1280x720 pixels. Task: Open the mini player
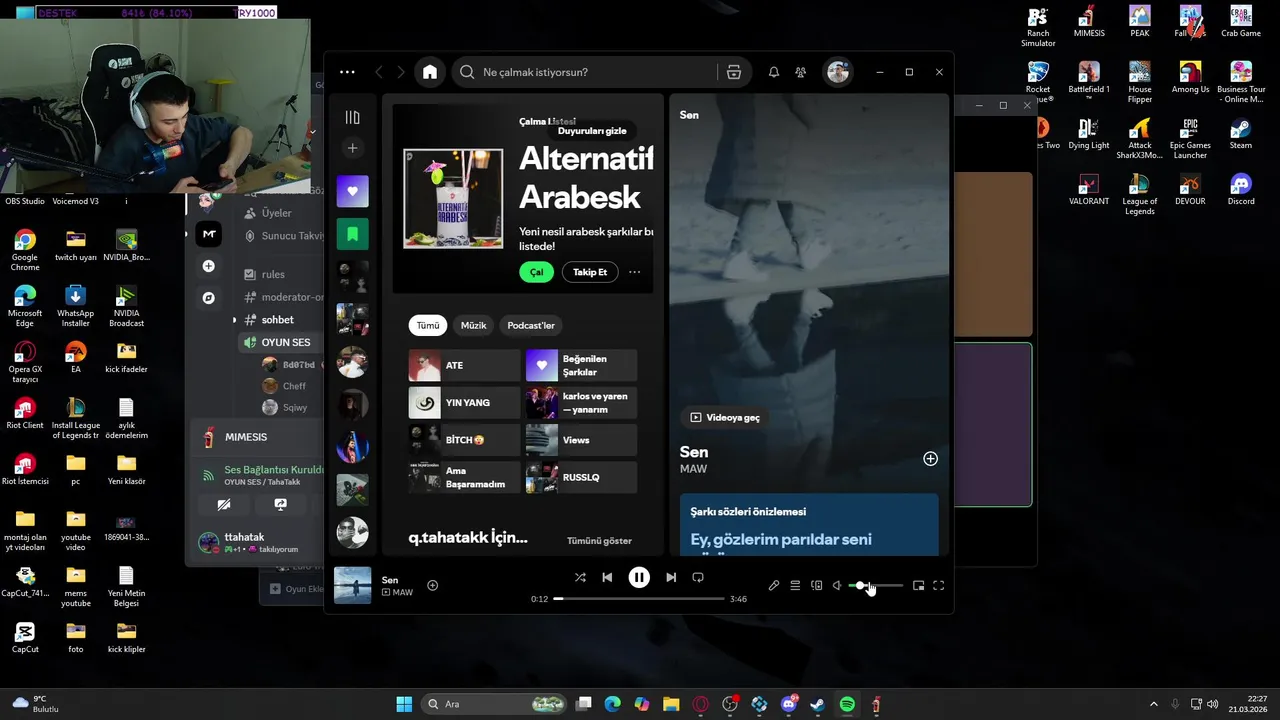click(918, 585)
